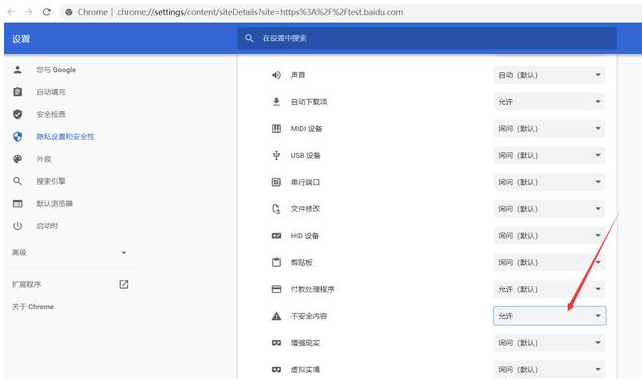Image resolution: width=642 pixels, height=379 pixels.
Task: Open the 声音 permission dropdown
Action: [x=549, y=75]
